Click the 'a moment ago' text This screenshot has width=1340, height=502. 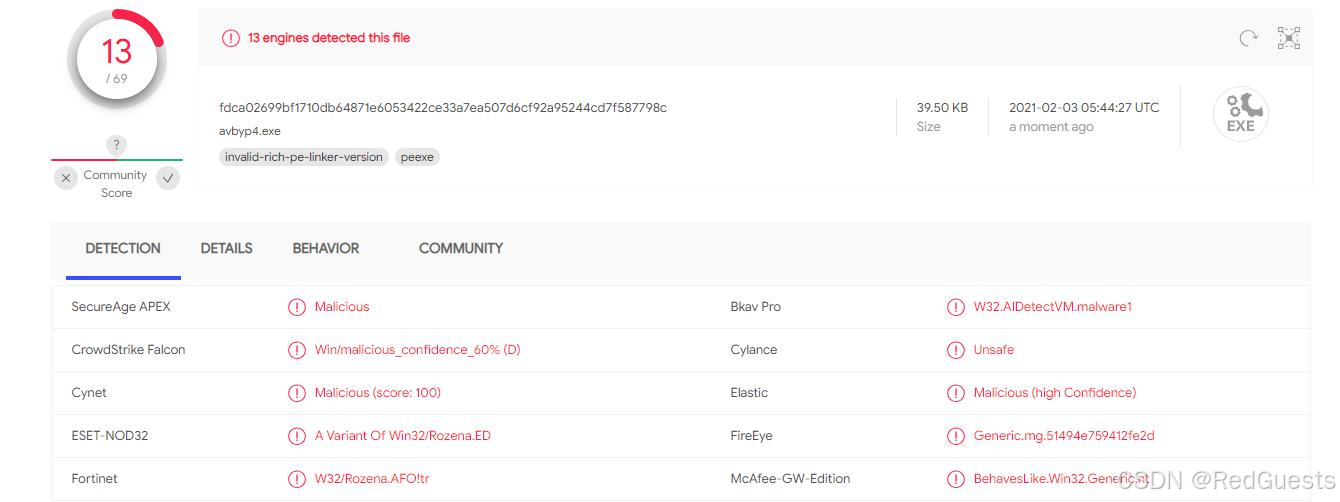pyautogui.click(x=1051, y=127)
